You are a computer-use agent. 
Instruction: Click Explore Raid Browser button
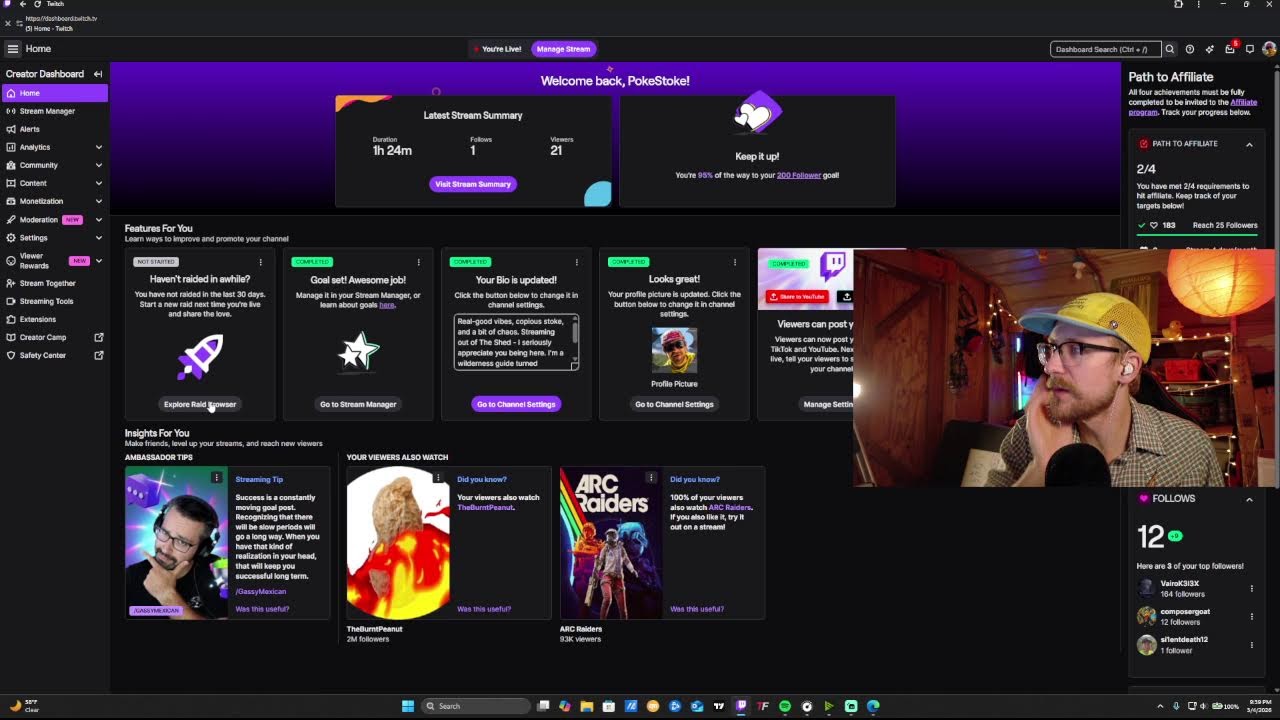click(x=200, y=404)
